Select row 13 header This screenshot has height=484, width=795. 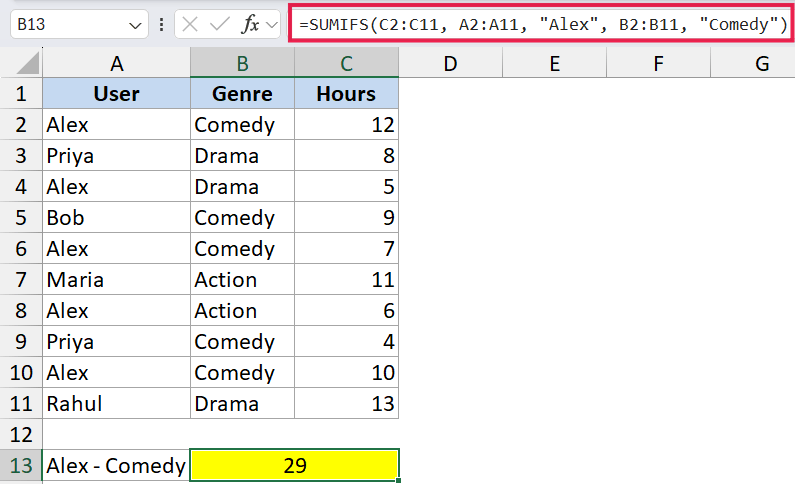coord(21,465)
